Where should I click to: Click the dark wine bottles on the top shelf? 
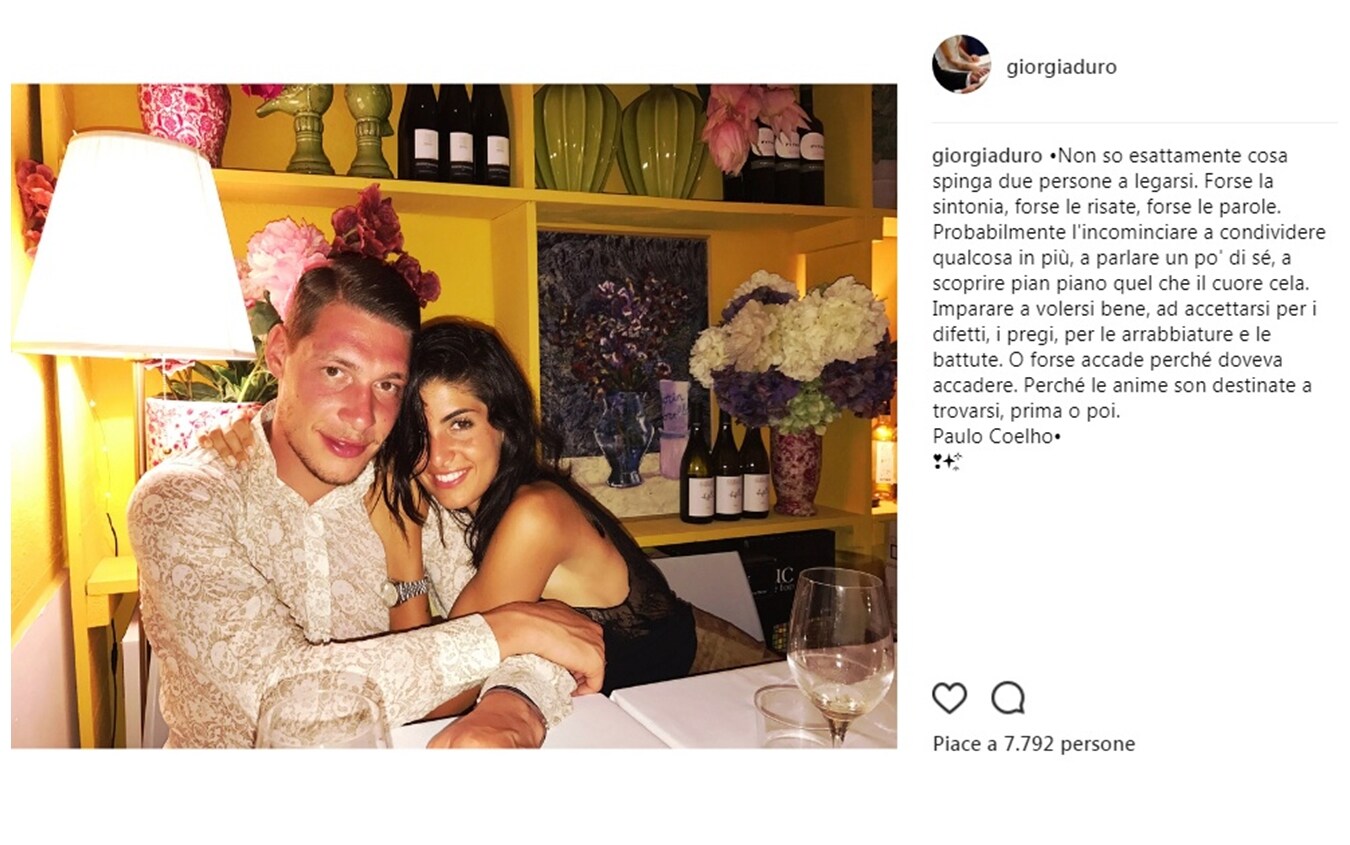tap(454, 134)
